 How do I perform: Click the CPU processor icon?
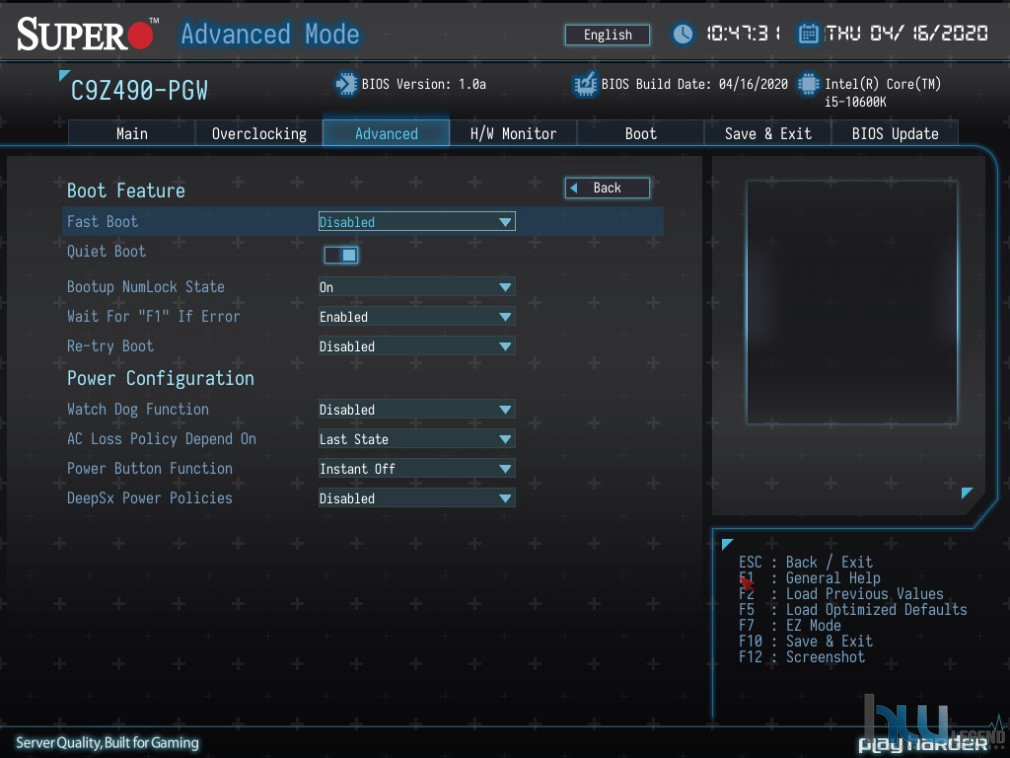coord(808,84)
